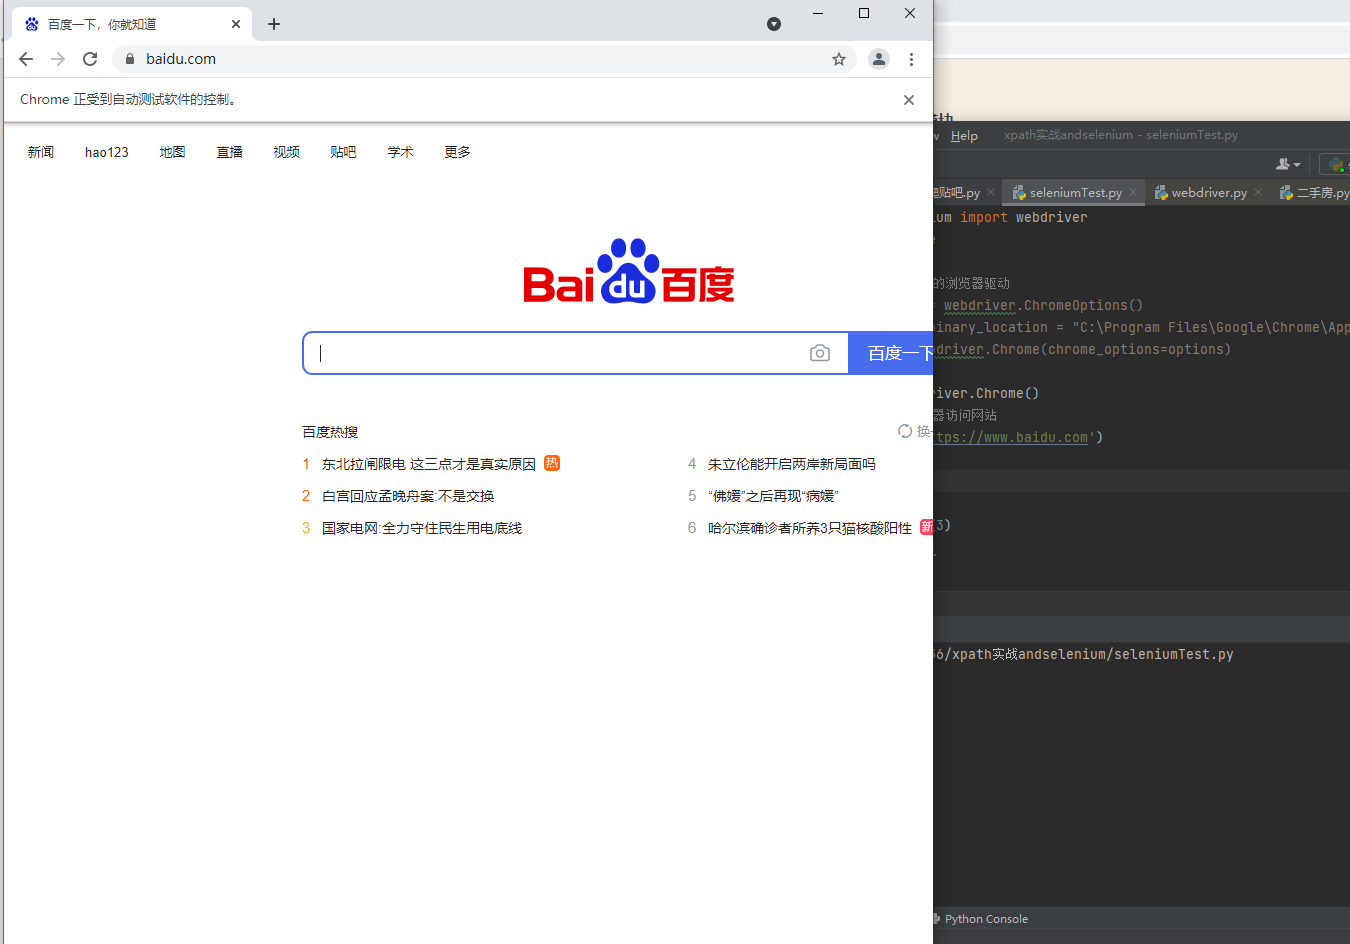The width and height of the screenshot is (1350, 944).
Task: Click the Baidu logo
Action: 629,271
